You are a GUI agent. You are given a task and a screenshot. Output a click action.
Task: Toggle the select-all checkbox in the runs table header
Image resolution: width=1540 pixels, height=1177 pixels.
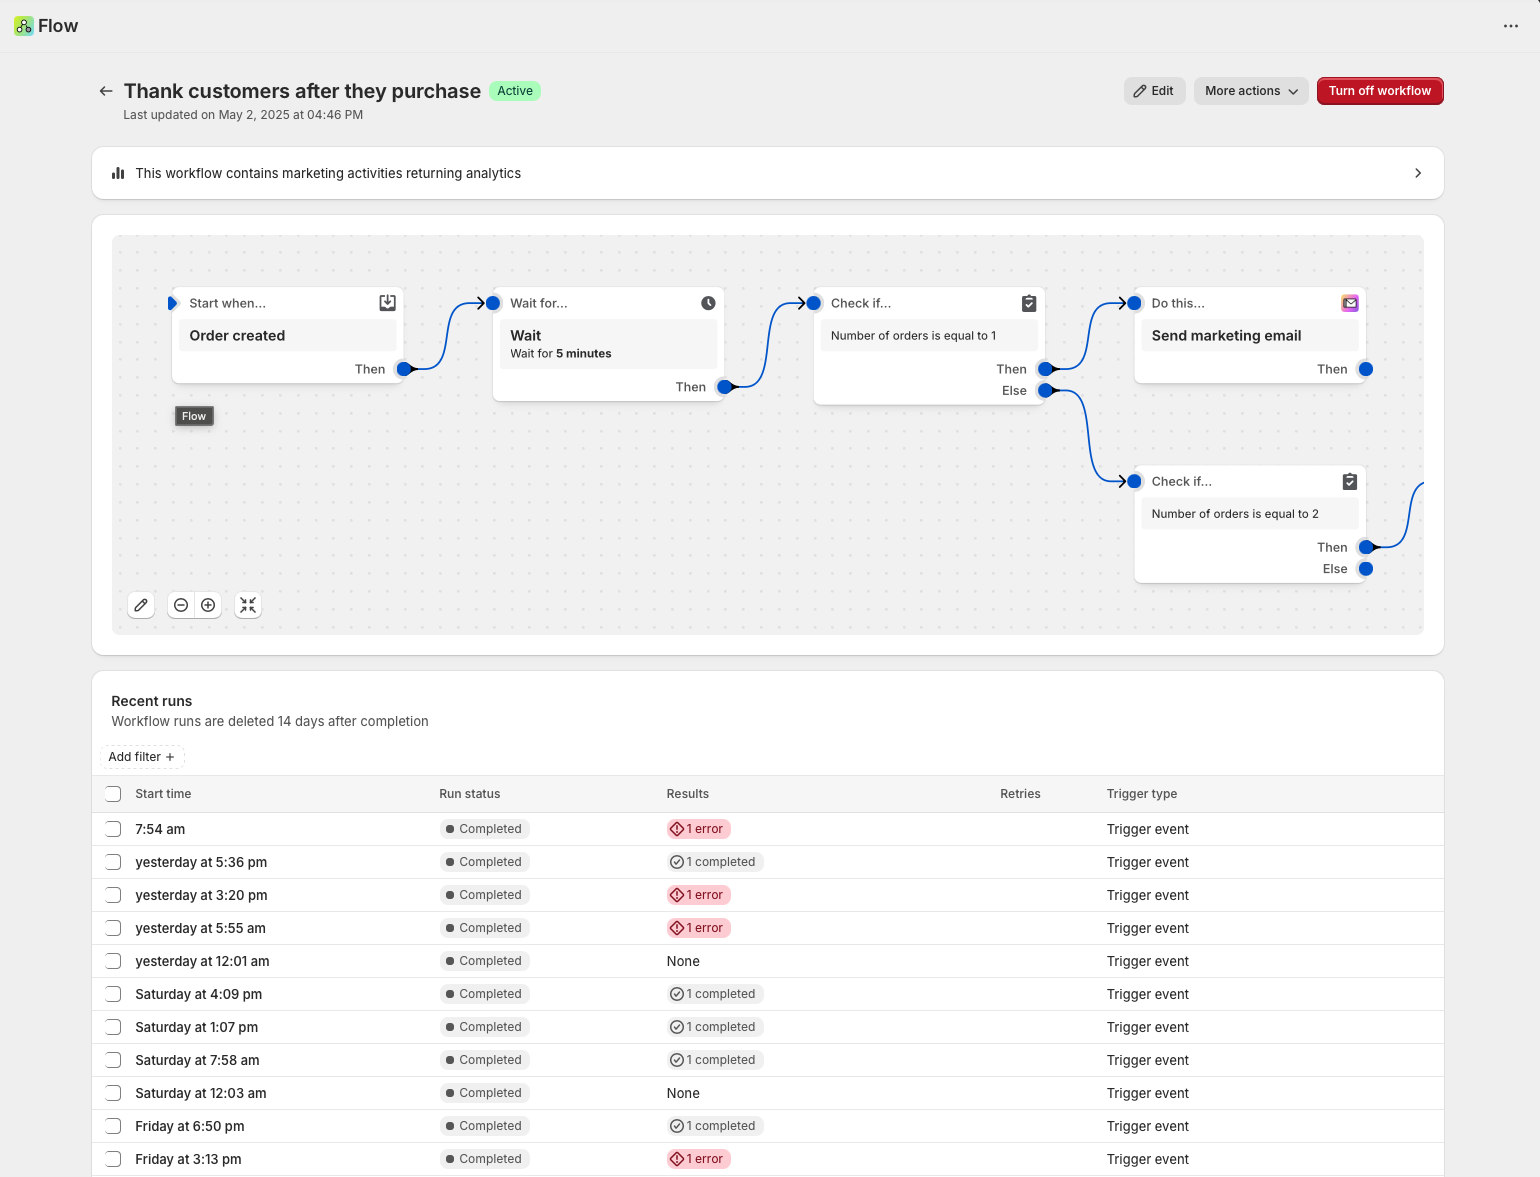pos(113,793)
